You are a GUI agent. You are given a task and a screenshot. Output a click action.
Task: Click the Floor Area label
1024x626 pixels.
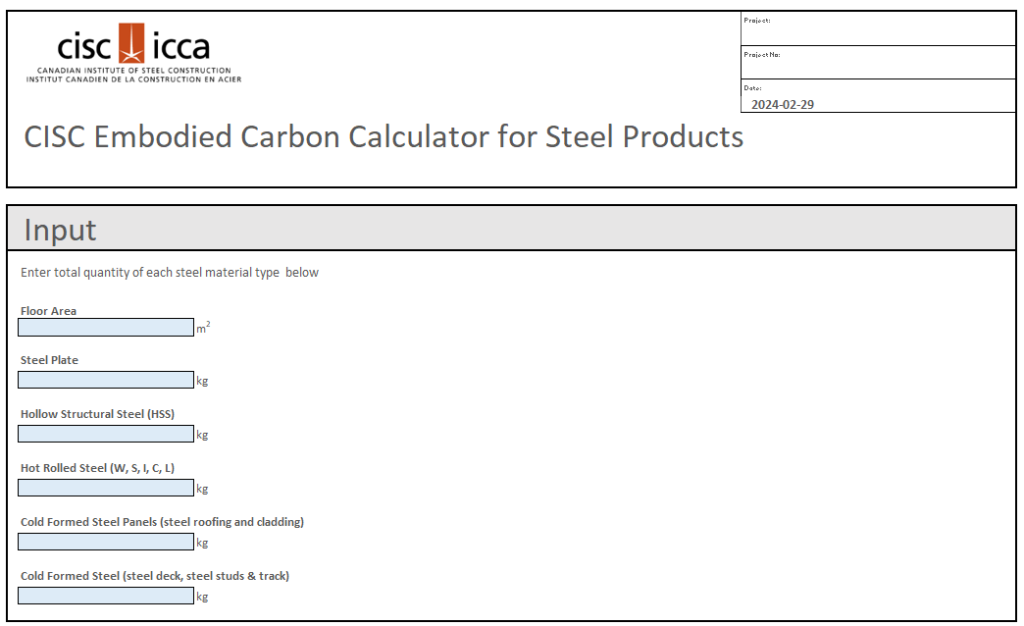click(x=48, y=311)
